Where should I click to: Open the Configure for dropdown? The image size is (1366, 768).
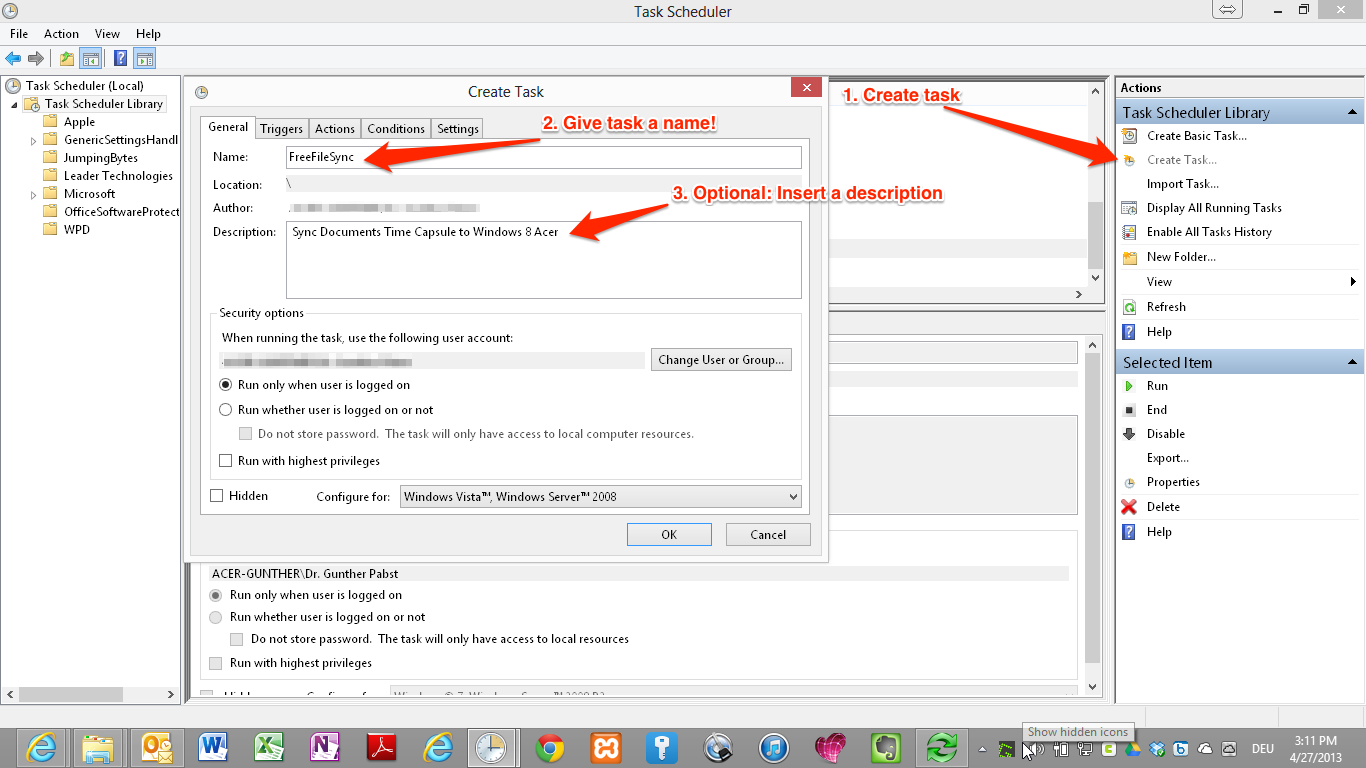600,497
